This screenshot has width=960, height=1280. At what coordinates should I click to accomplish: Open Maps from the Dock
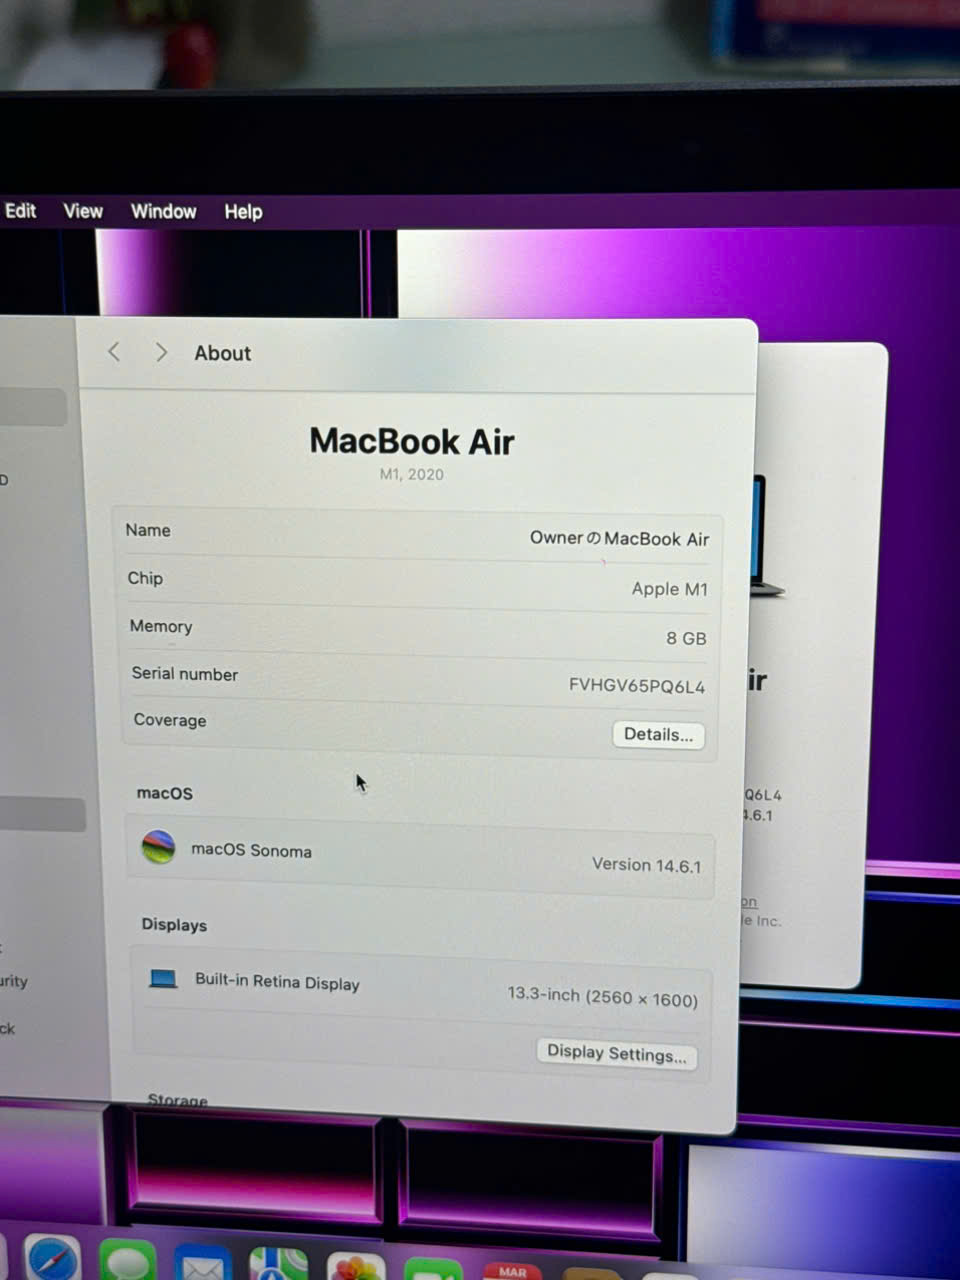pyautogui.click(x=278, y=1266)
